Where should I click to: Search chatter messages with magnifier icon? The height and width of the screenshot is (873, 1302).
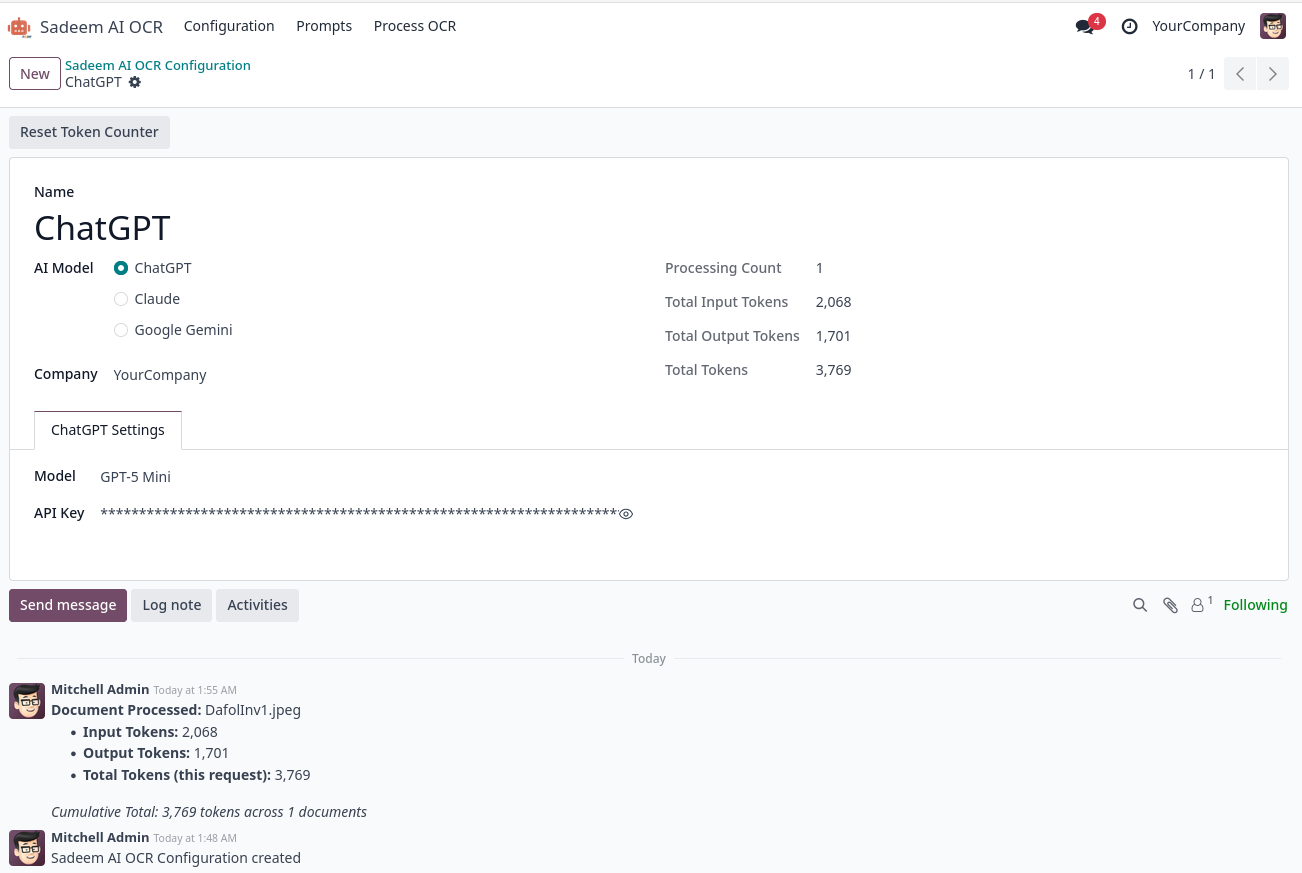[1140, 605]
